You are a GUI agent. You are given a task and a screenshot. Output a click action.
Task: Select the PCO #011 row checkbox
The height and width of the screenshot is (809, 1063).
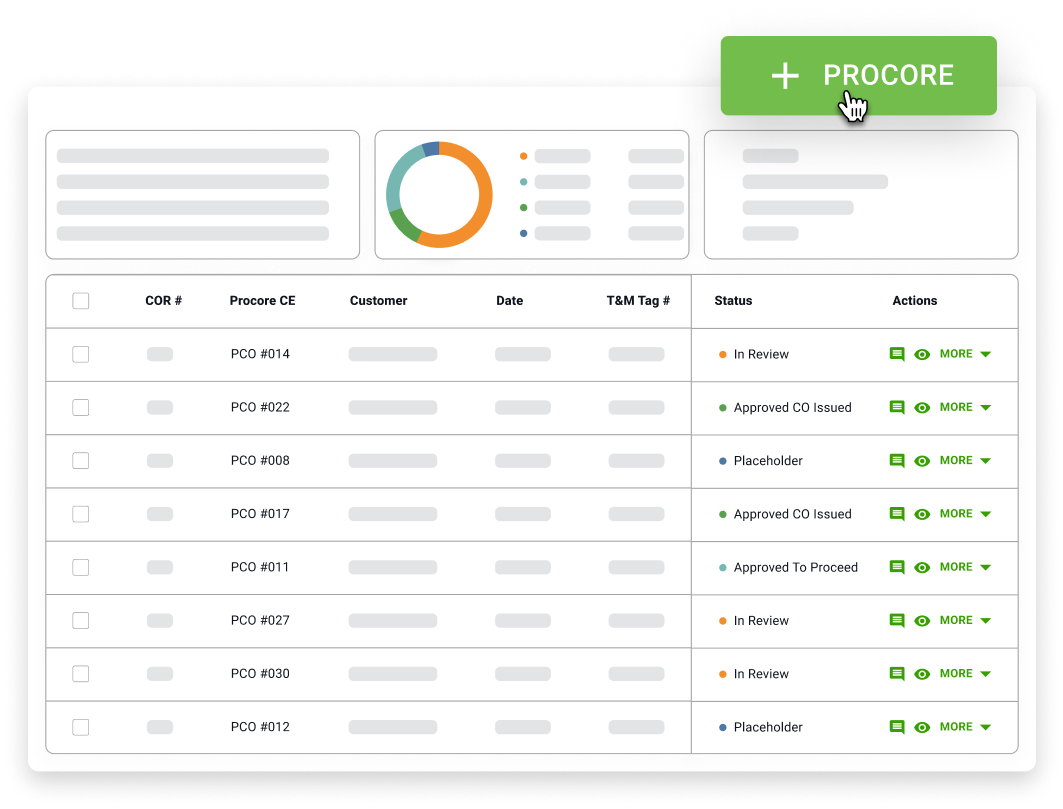81,567
